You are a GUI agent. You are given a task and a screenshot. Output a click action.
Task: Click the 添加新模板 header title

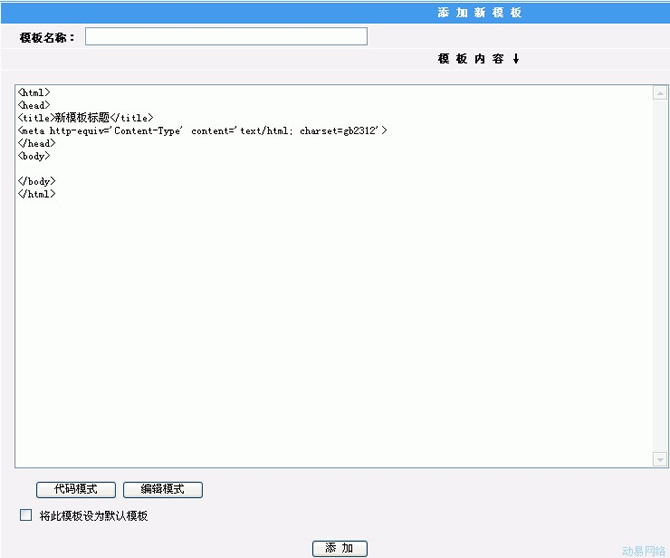(479, 13)
